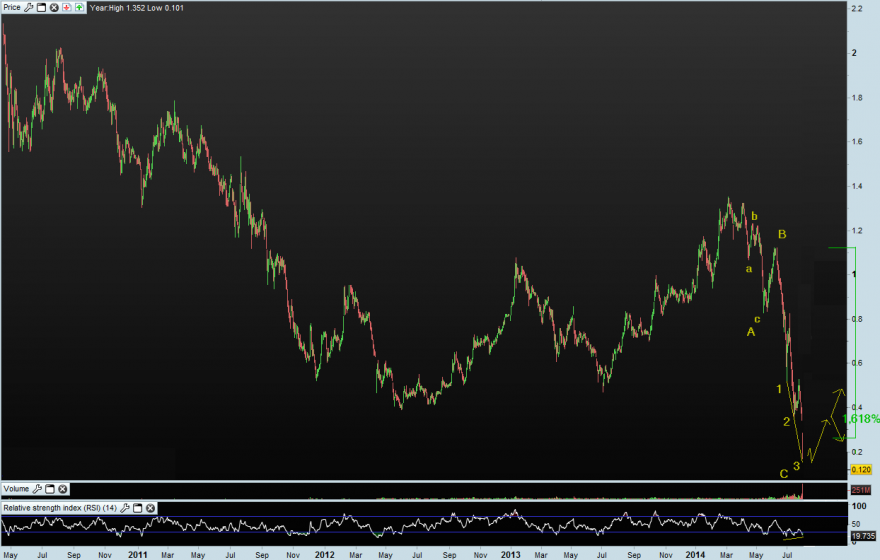Viewport: 880px width, 560px height.
Task: Maximize the Volume panel
Action: (50, 489)
